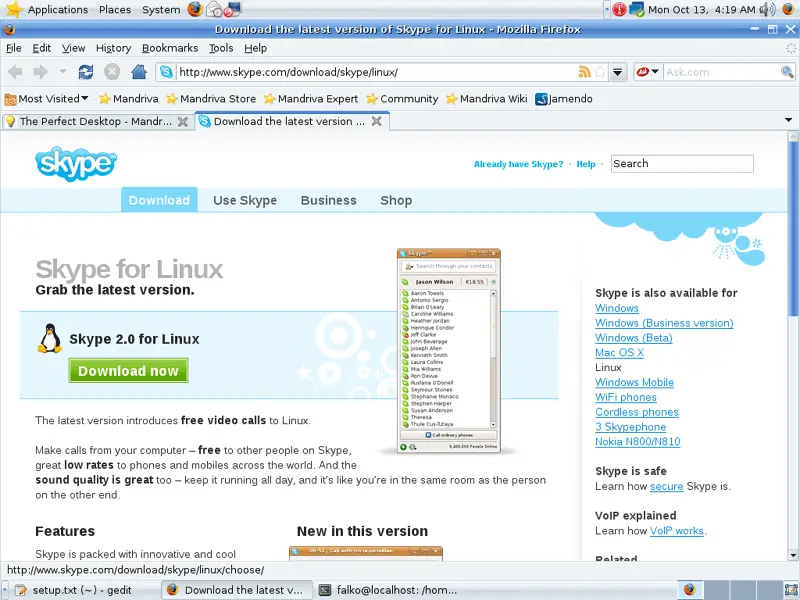Follow the secure link

(x=666, y=486)
